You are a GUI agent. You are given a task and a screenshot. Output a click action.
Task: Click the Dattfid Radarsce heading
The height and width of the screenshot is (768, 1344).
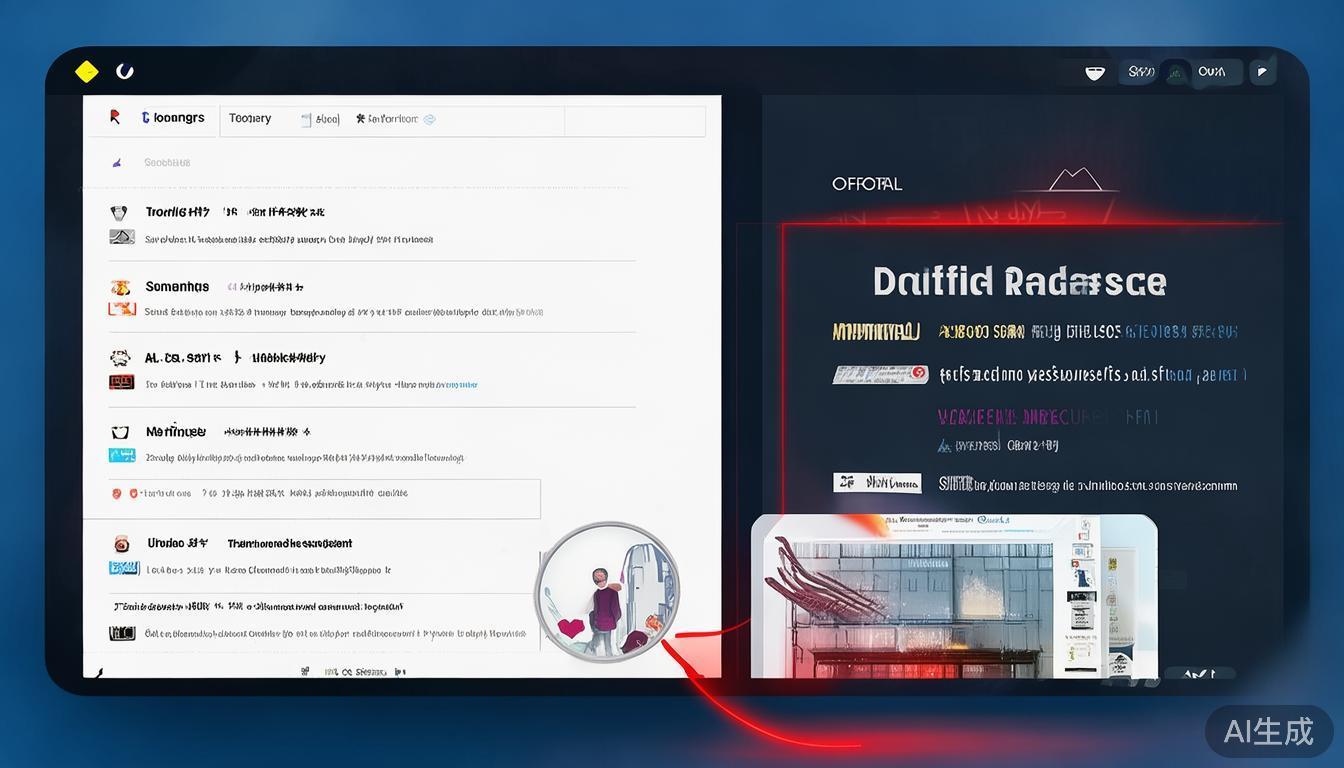pyautogui.click(x=1019, y=282)
